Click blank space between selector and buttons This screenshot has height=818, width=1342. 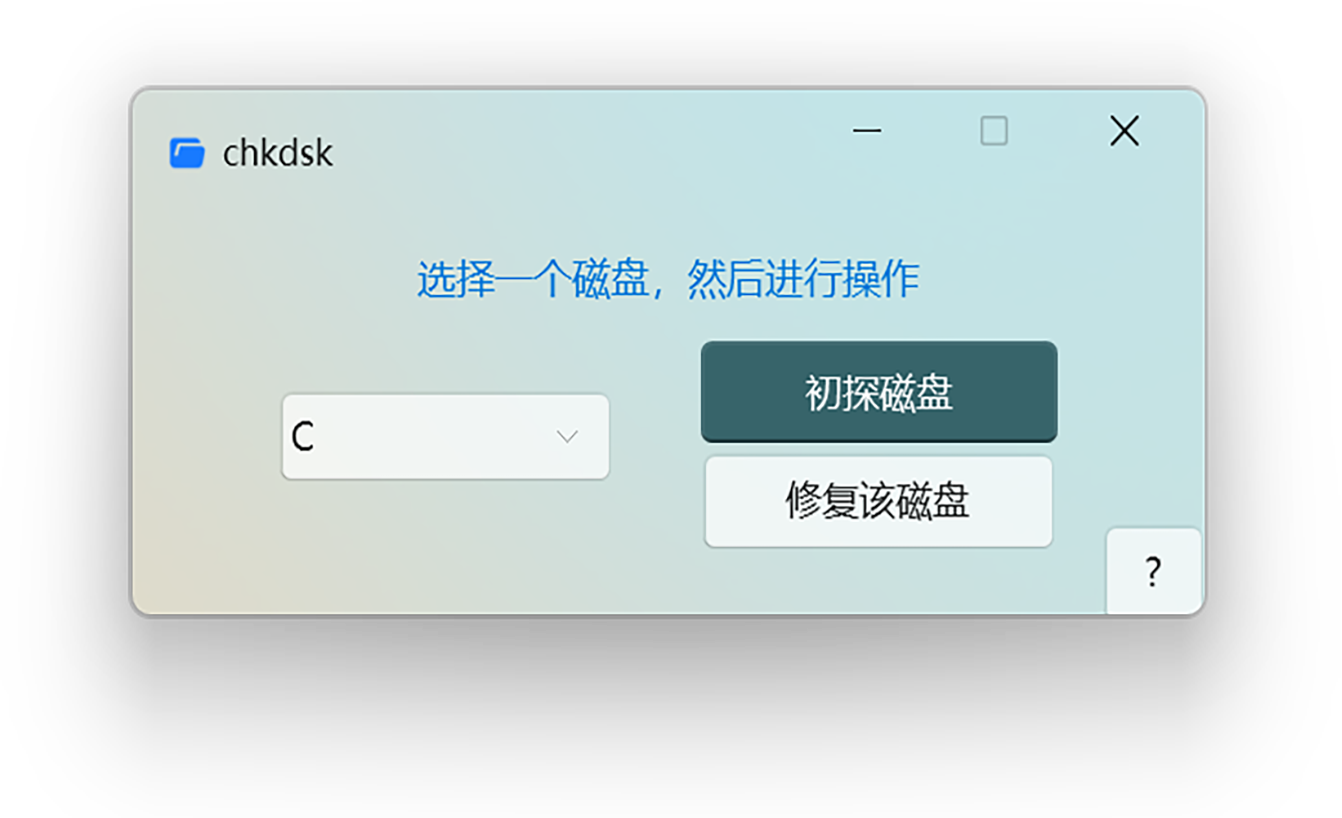click(x=655, y=437)
